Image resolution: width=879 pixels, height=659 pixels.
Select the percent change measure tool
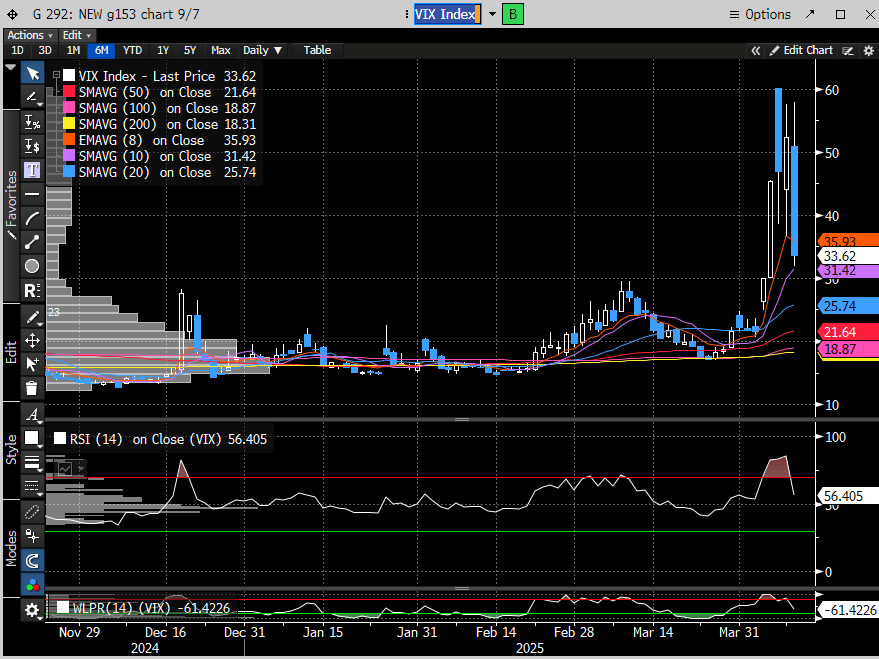tap(32, 121)
